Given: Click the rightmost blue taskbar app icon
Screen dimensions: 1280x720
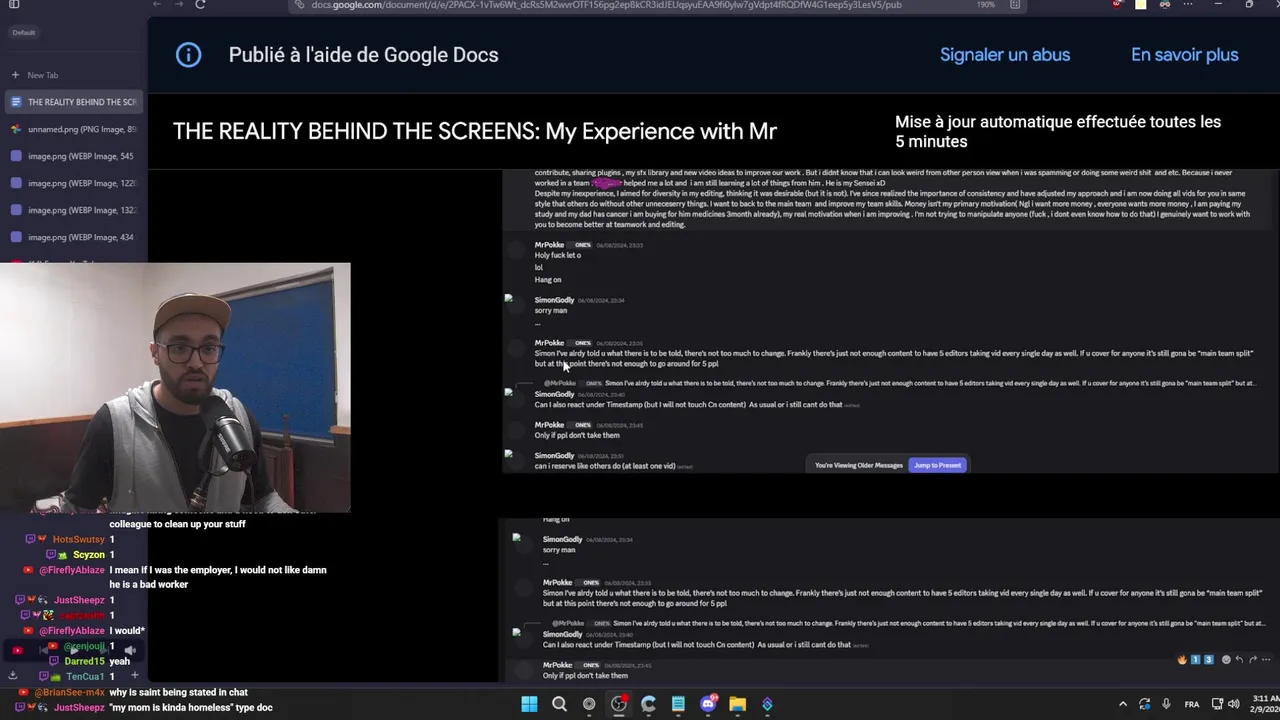Looking at the screenshot, I should click(x=767, y=704).
